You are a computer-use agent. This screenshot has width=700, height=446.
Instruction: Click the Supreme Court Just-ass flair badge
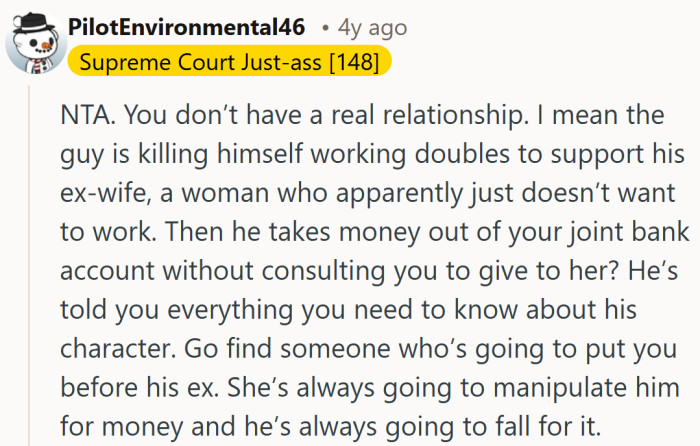coord(230,62)
